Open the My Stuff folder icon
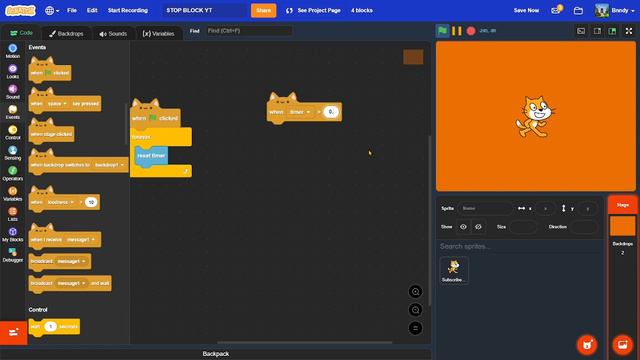Viewport: 640px width, 360px height. 578,11
